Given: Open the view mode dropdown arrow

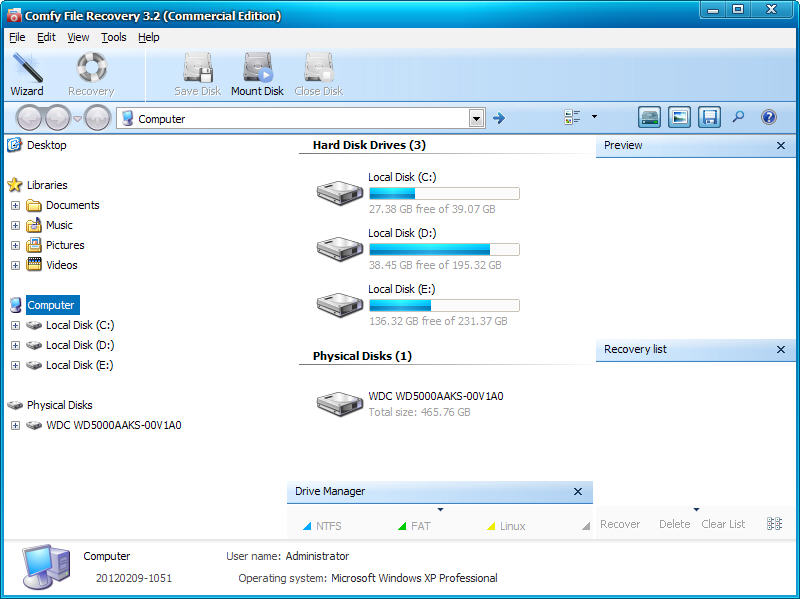Looking at the screenshot, I should [x=594, y=117].
